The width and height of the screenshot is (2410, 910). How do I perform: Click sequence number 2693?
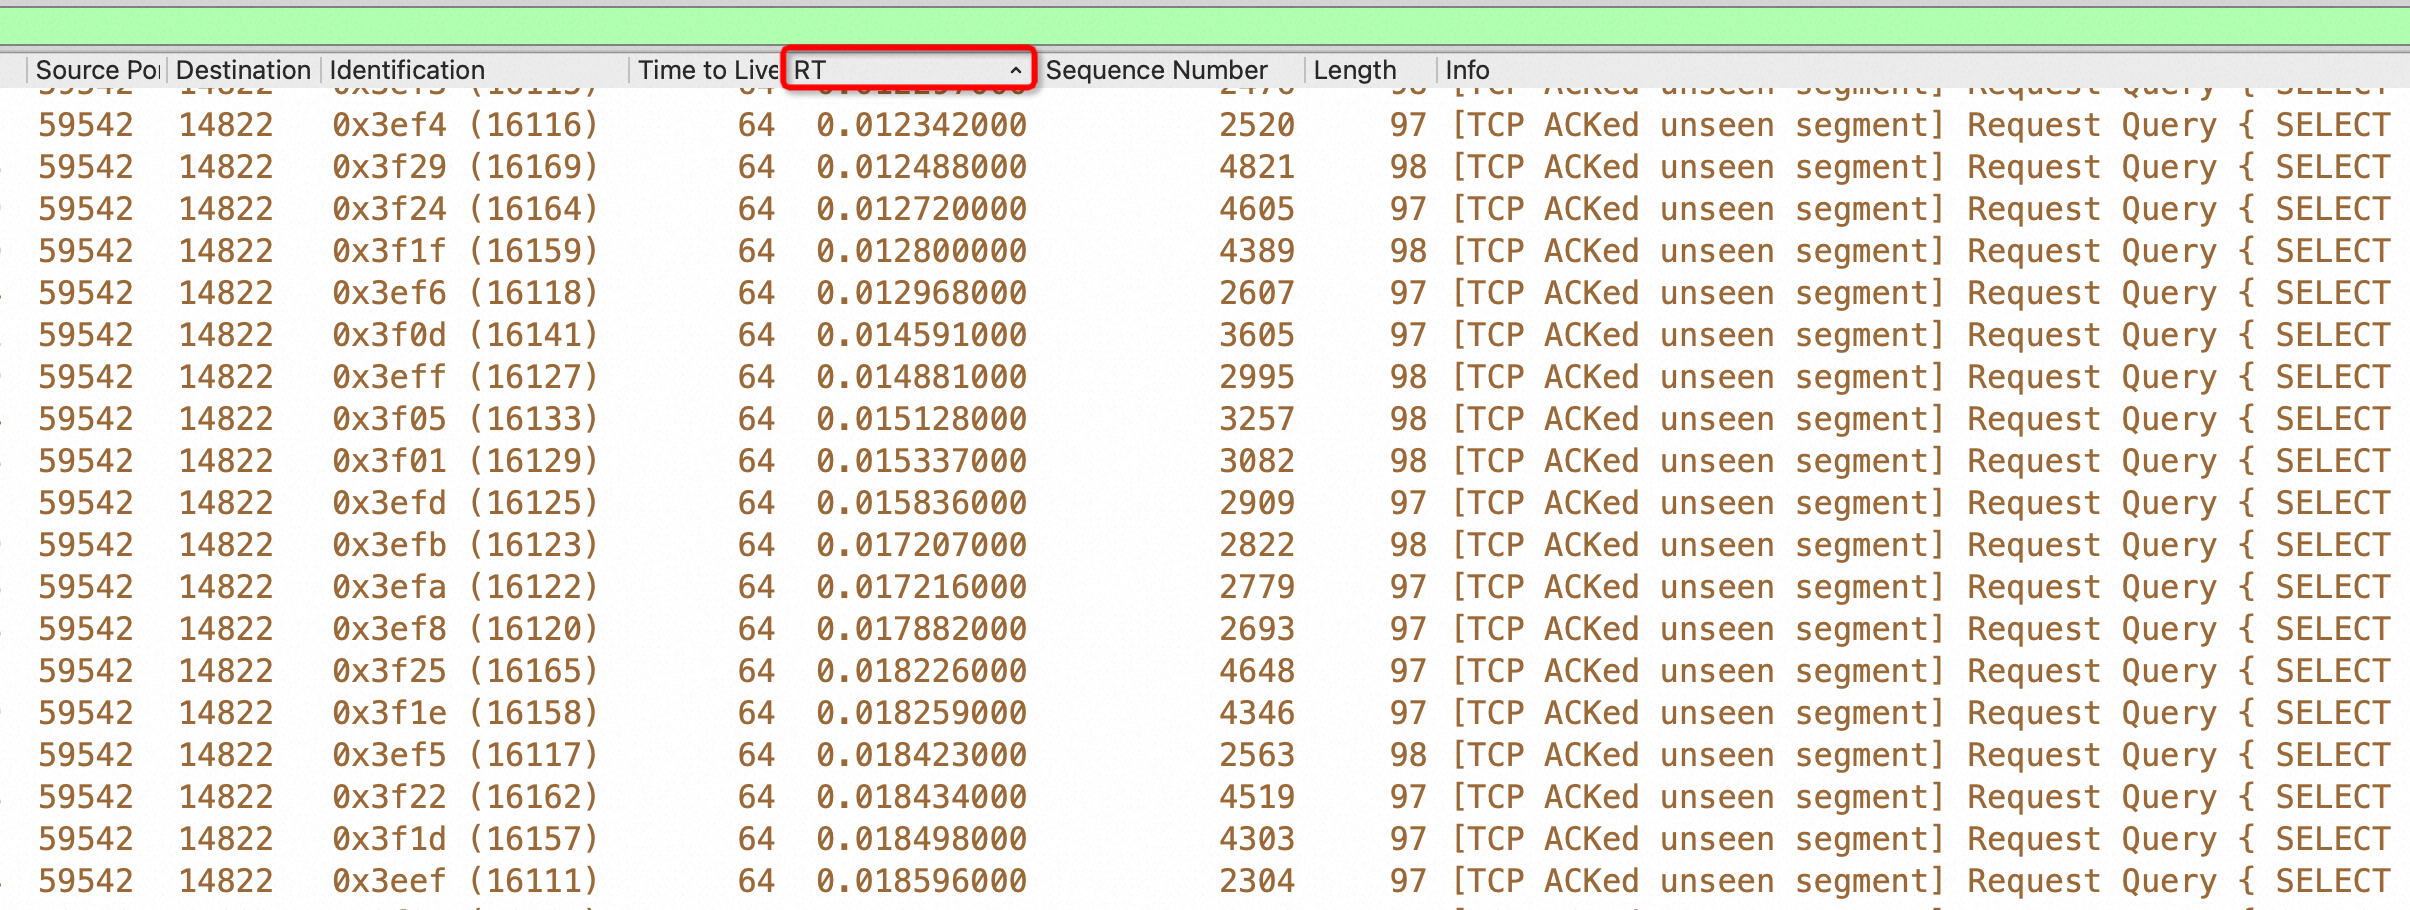click(x=1257, y=629)
